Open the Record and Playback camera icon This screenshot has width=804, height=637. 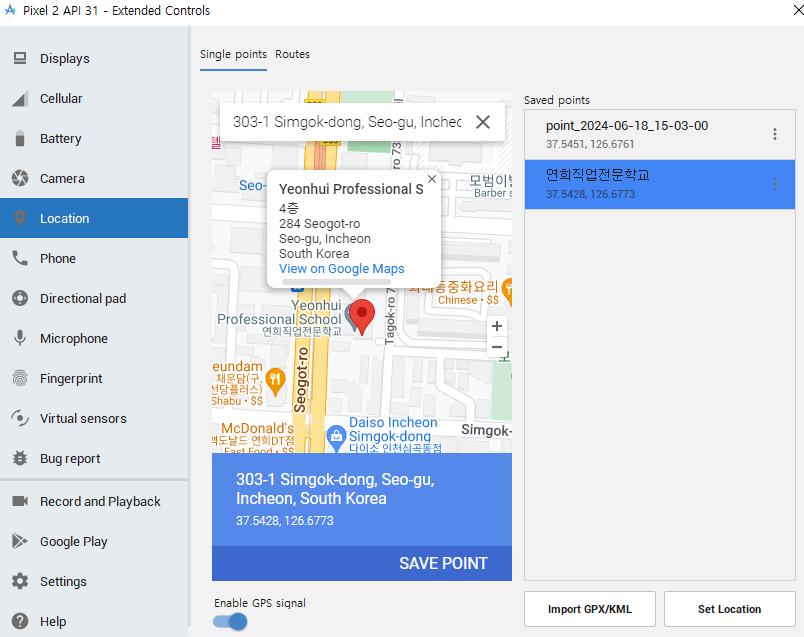coord(20,501)
